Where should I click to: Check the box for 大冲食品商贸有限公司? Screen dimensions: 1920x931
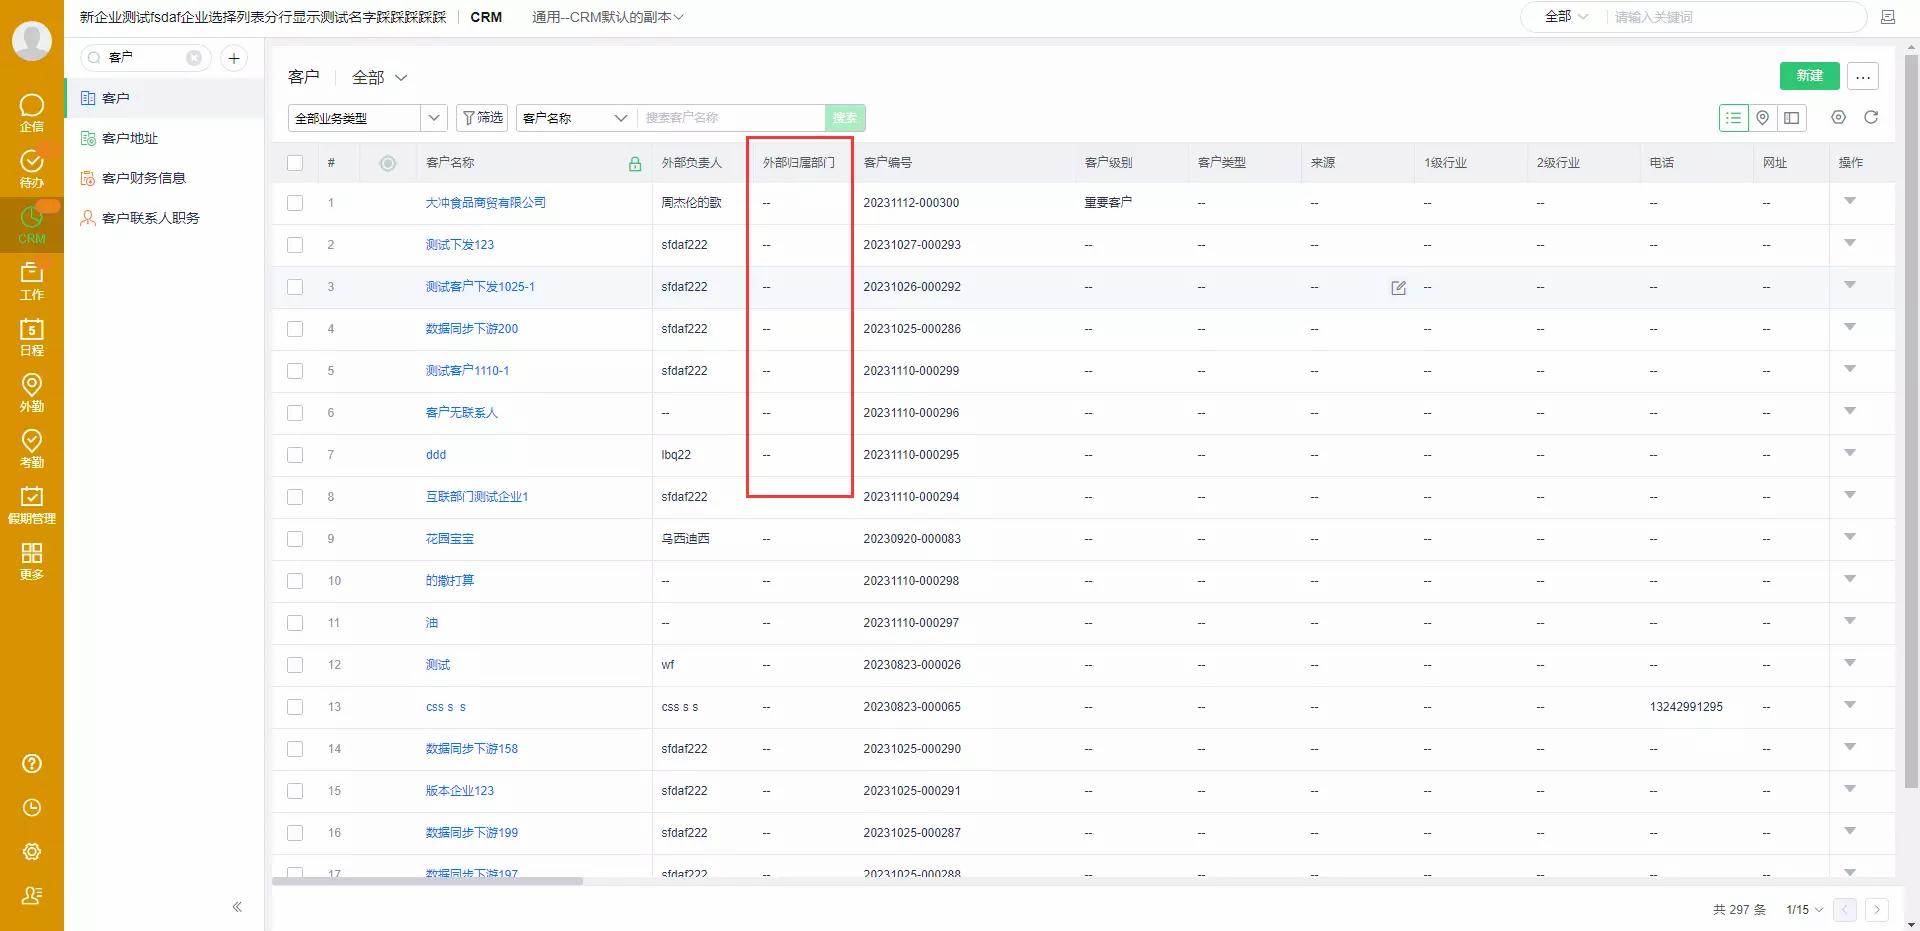tap(295, 203)
